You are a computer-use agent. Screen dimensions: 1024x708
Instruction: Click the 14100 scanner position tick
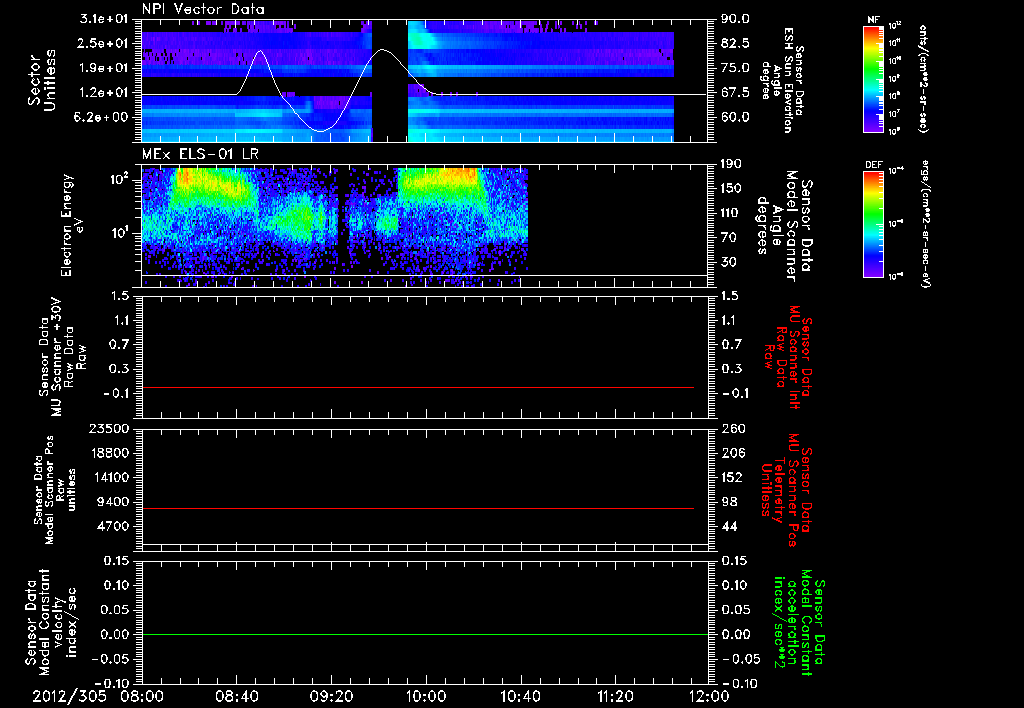[109, 477]
